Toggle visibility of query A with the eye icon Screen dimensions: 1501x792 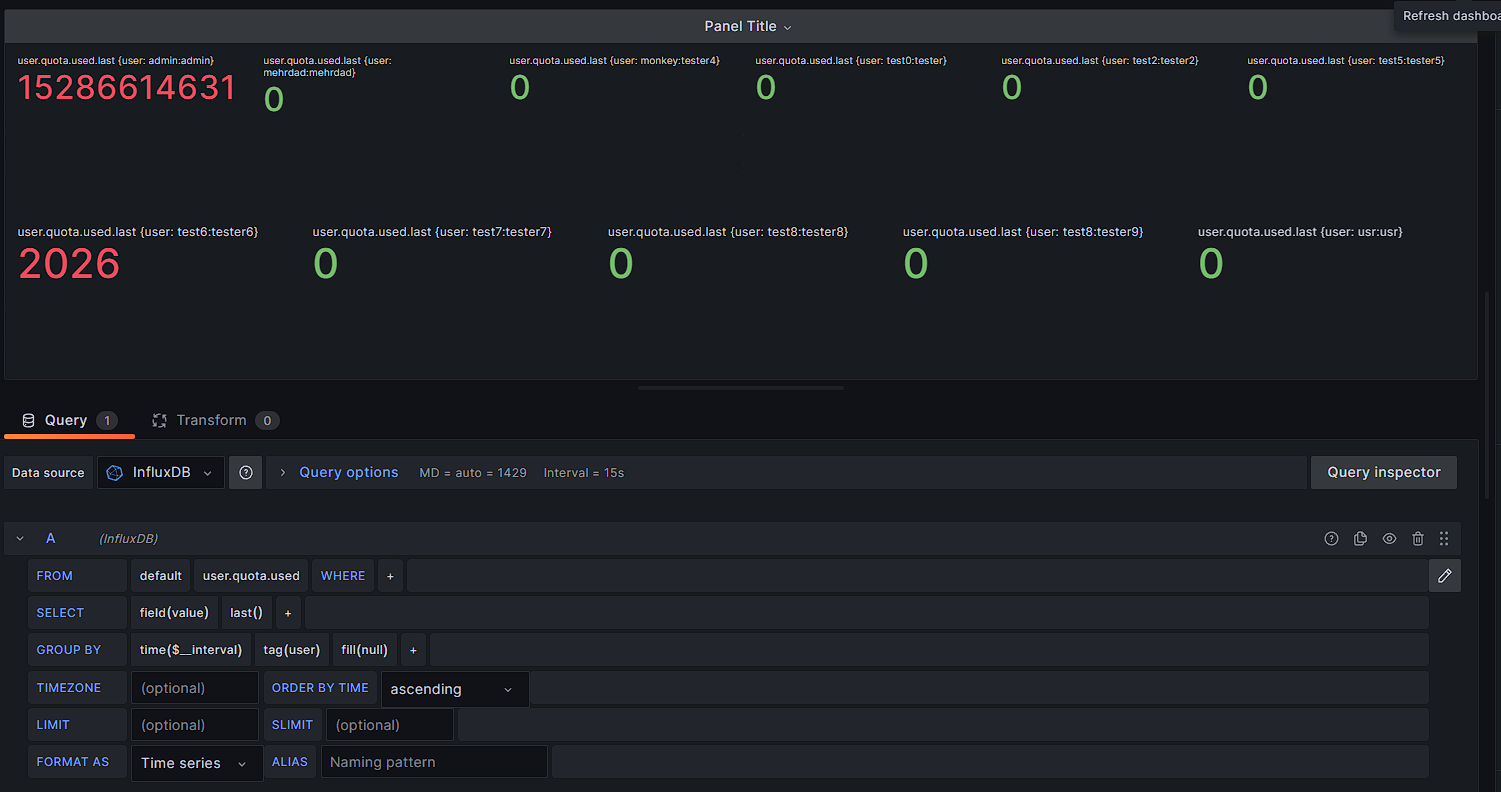click(x=1389, y=539)
